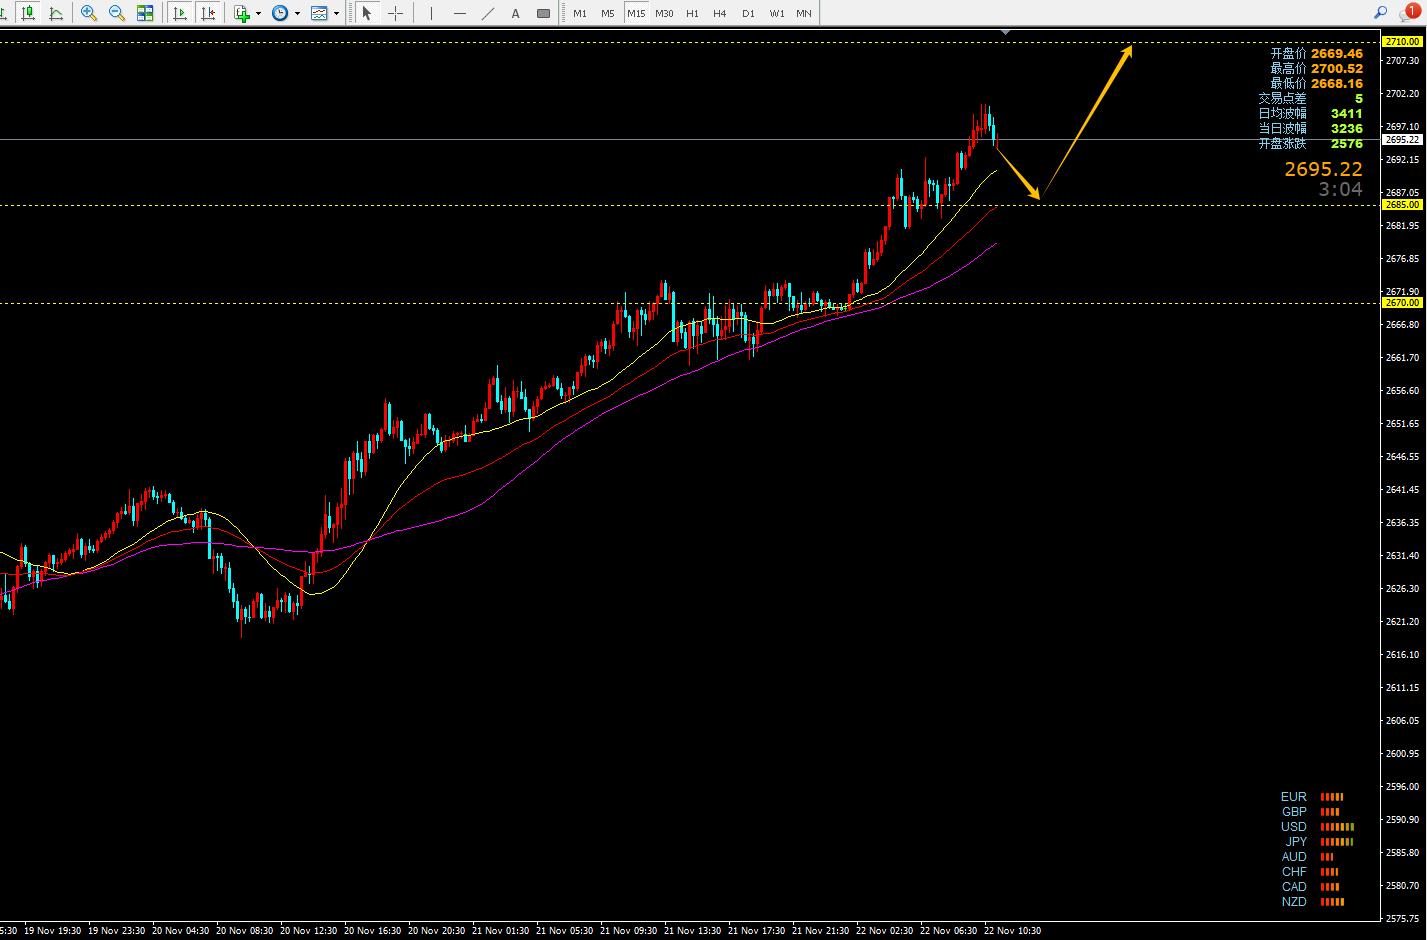Click the current price label 2695.22

click(x=1402, y=139)
